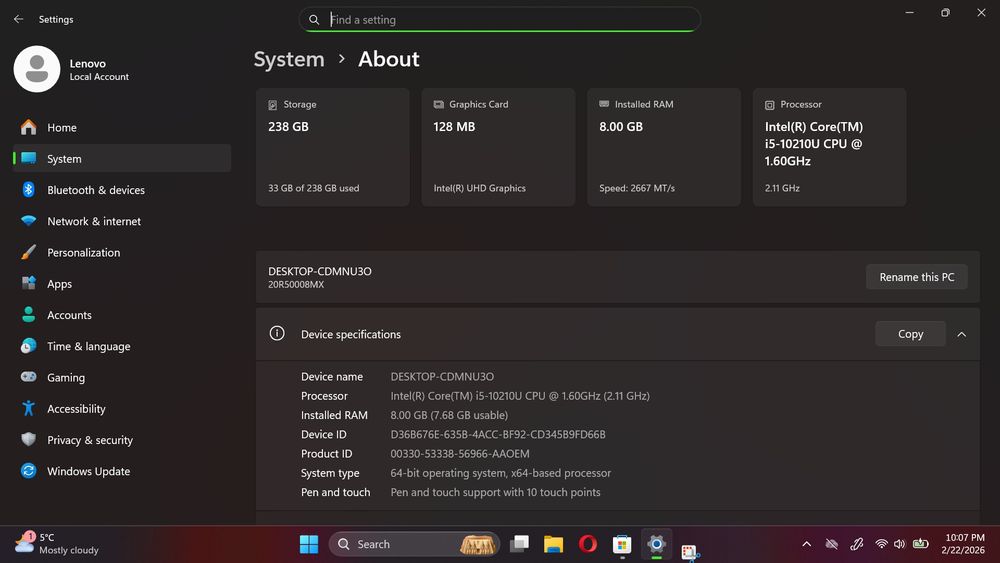The height and width of the screenshot is (563, 1000).
Task: Open the Windows Start menu
Action: coord(309,544)
